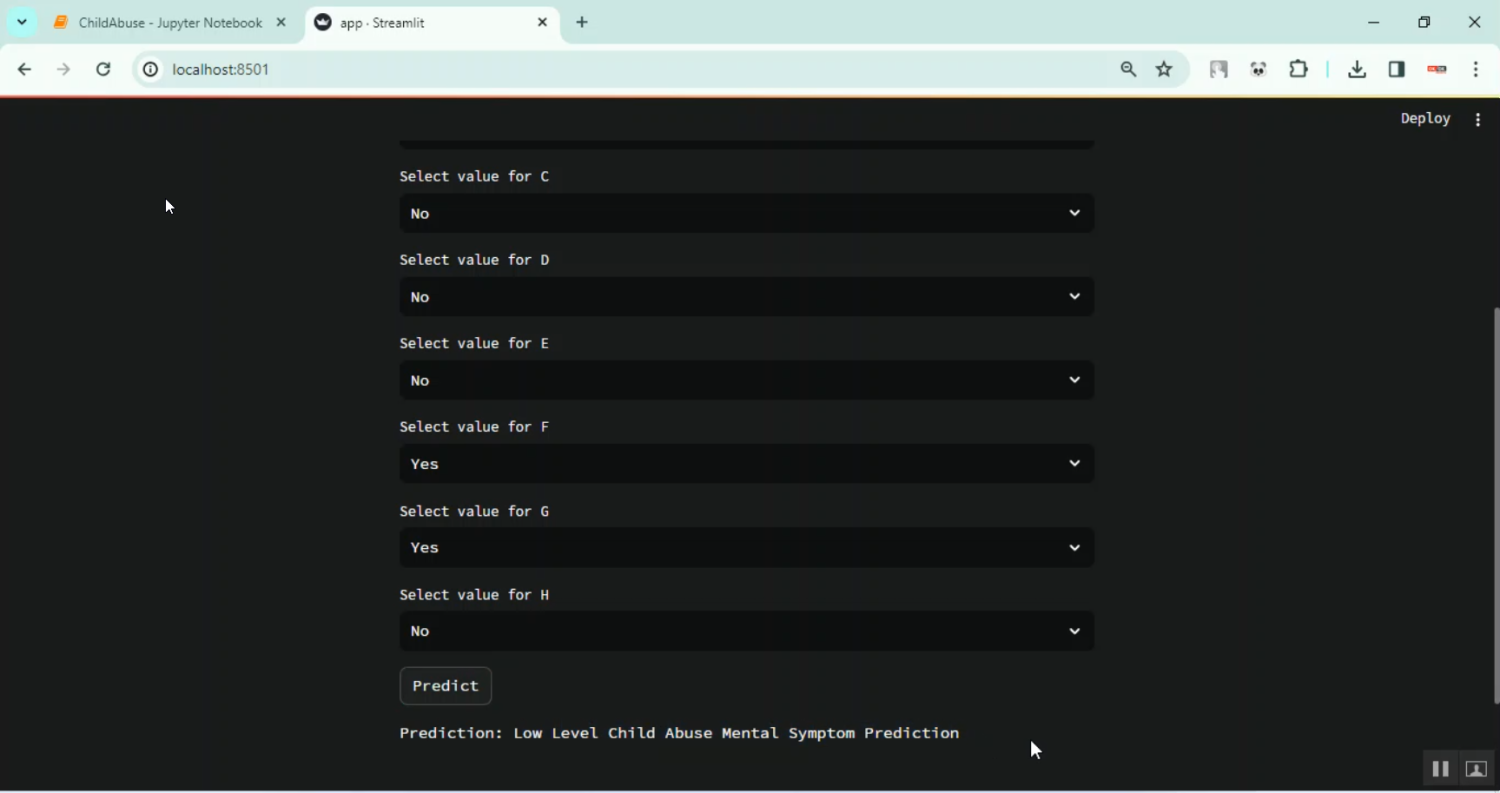Click the 'Select value for H' label
This screenshot has height=793, width=1500.
click(x=474, y=595)
